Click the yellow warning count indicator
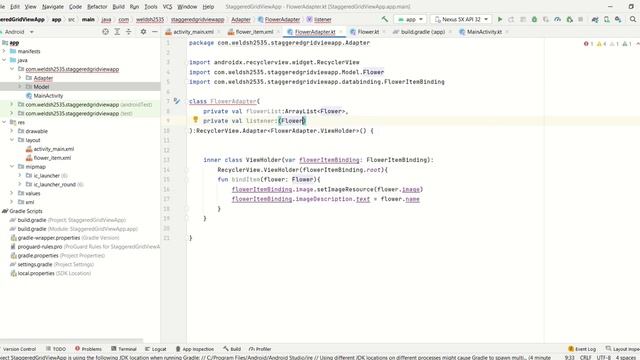The image size is (640, 360). (601, 44)
